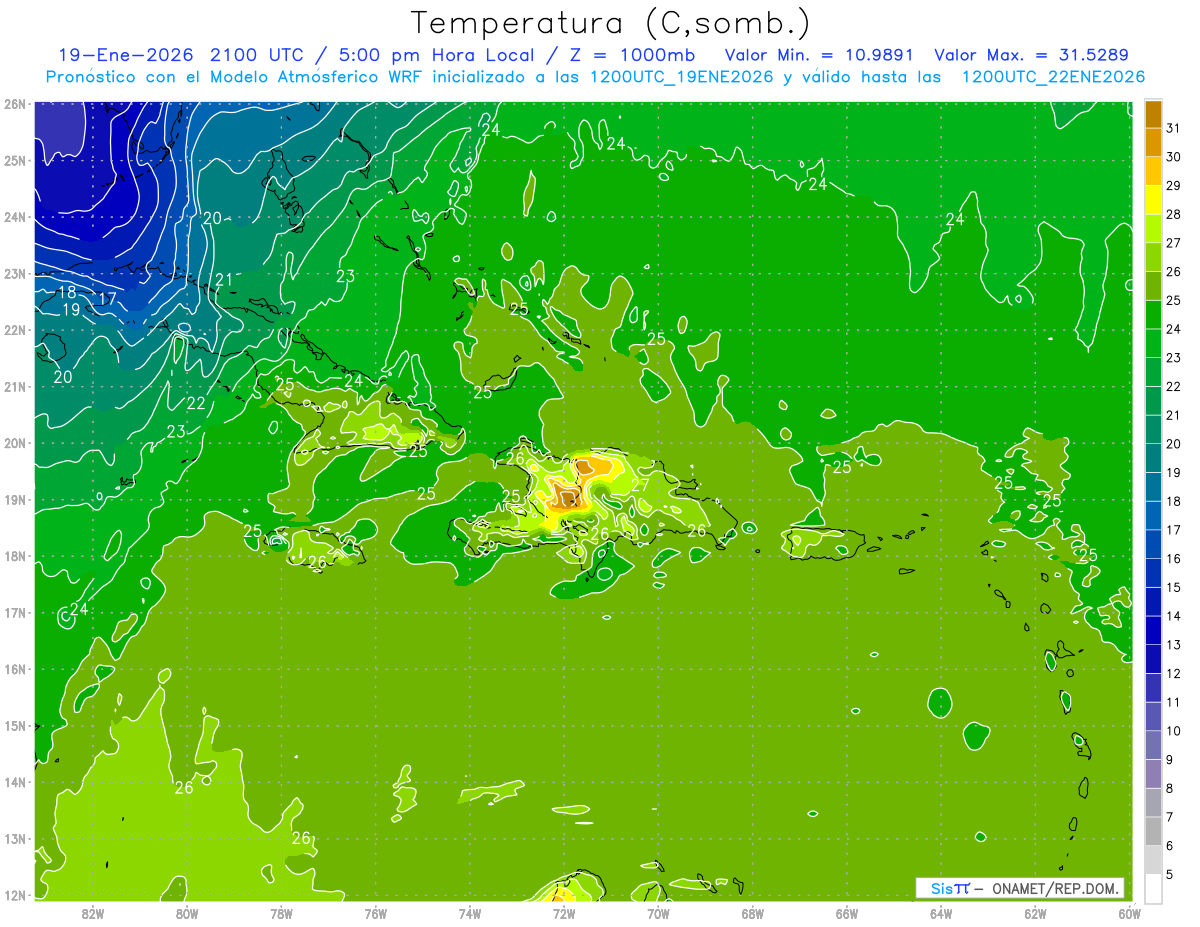The height and width of the screenshot is (927, 1200).
Task: Click the 60W longitude axis label
Action: (x=1129, y=913)
